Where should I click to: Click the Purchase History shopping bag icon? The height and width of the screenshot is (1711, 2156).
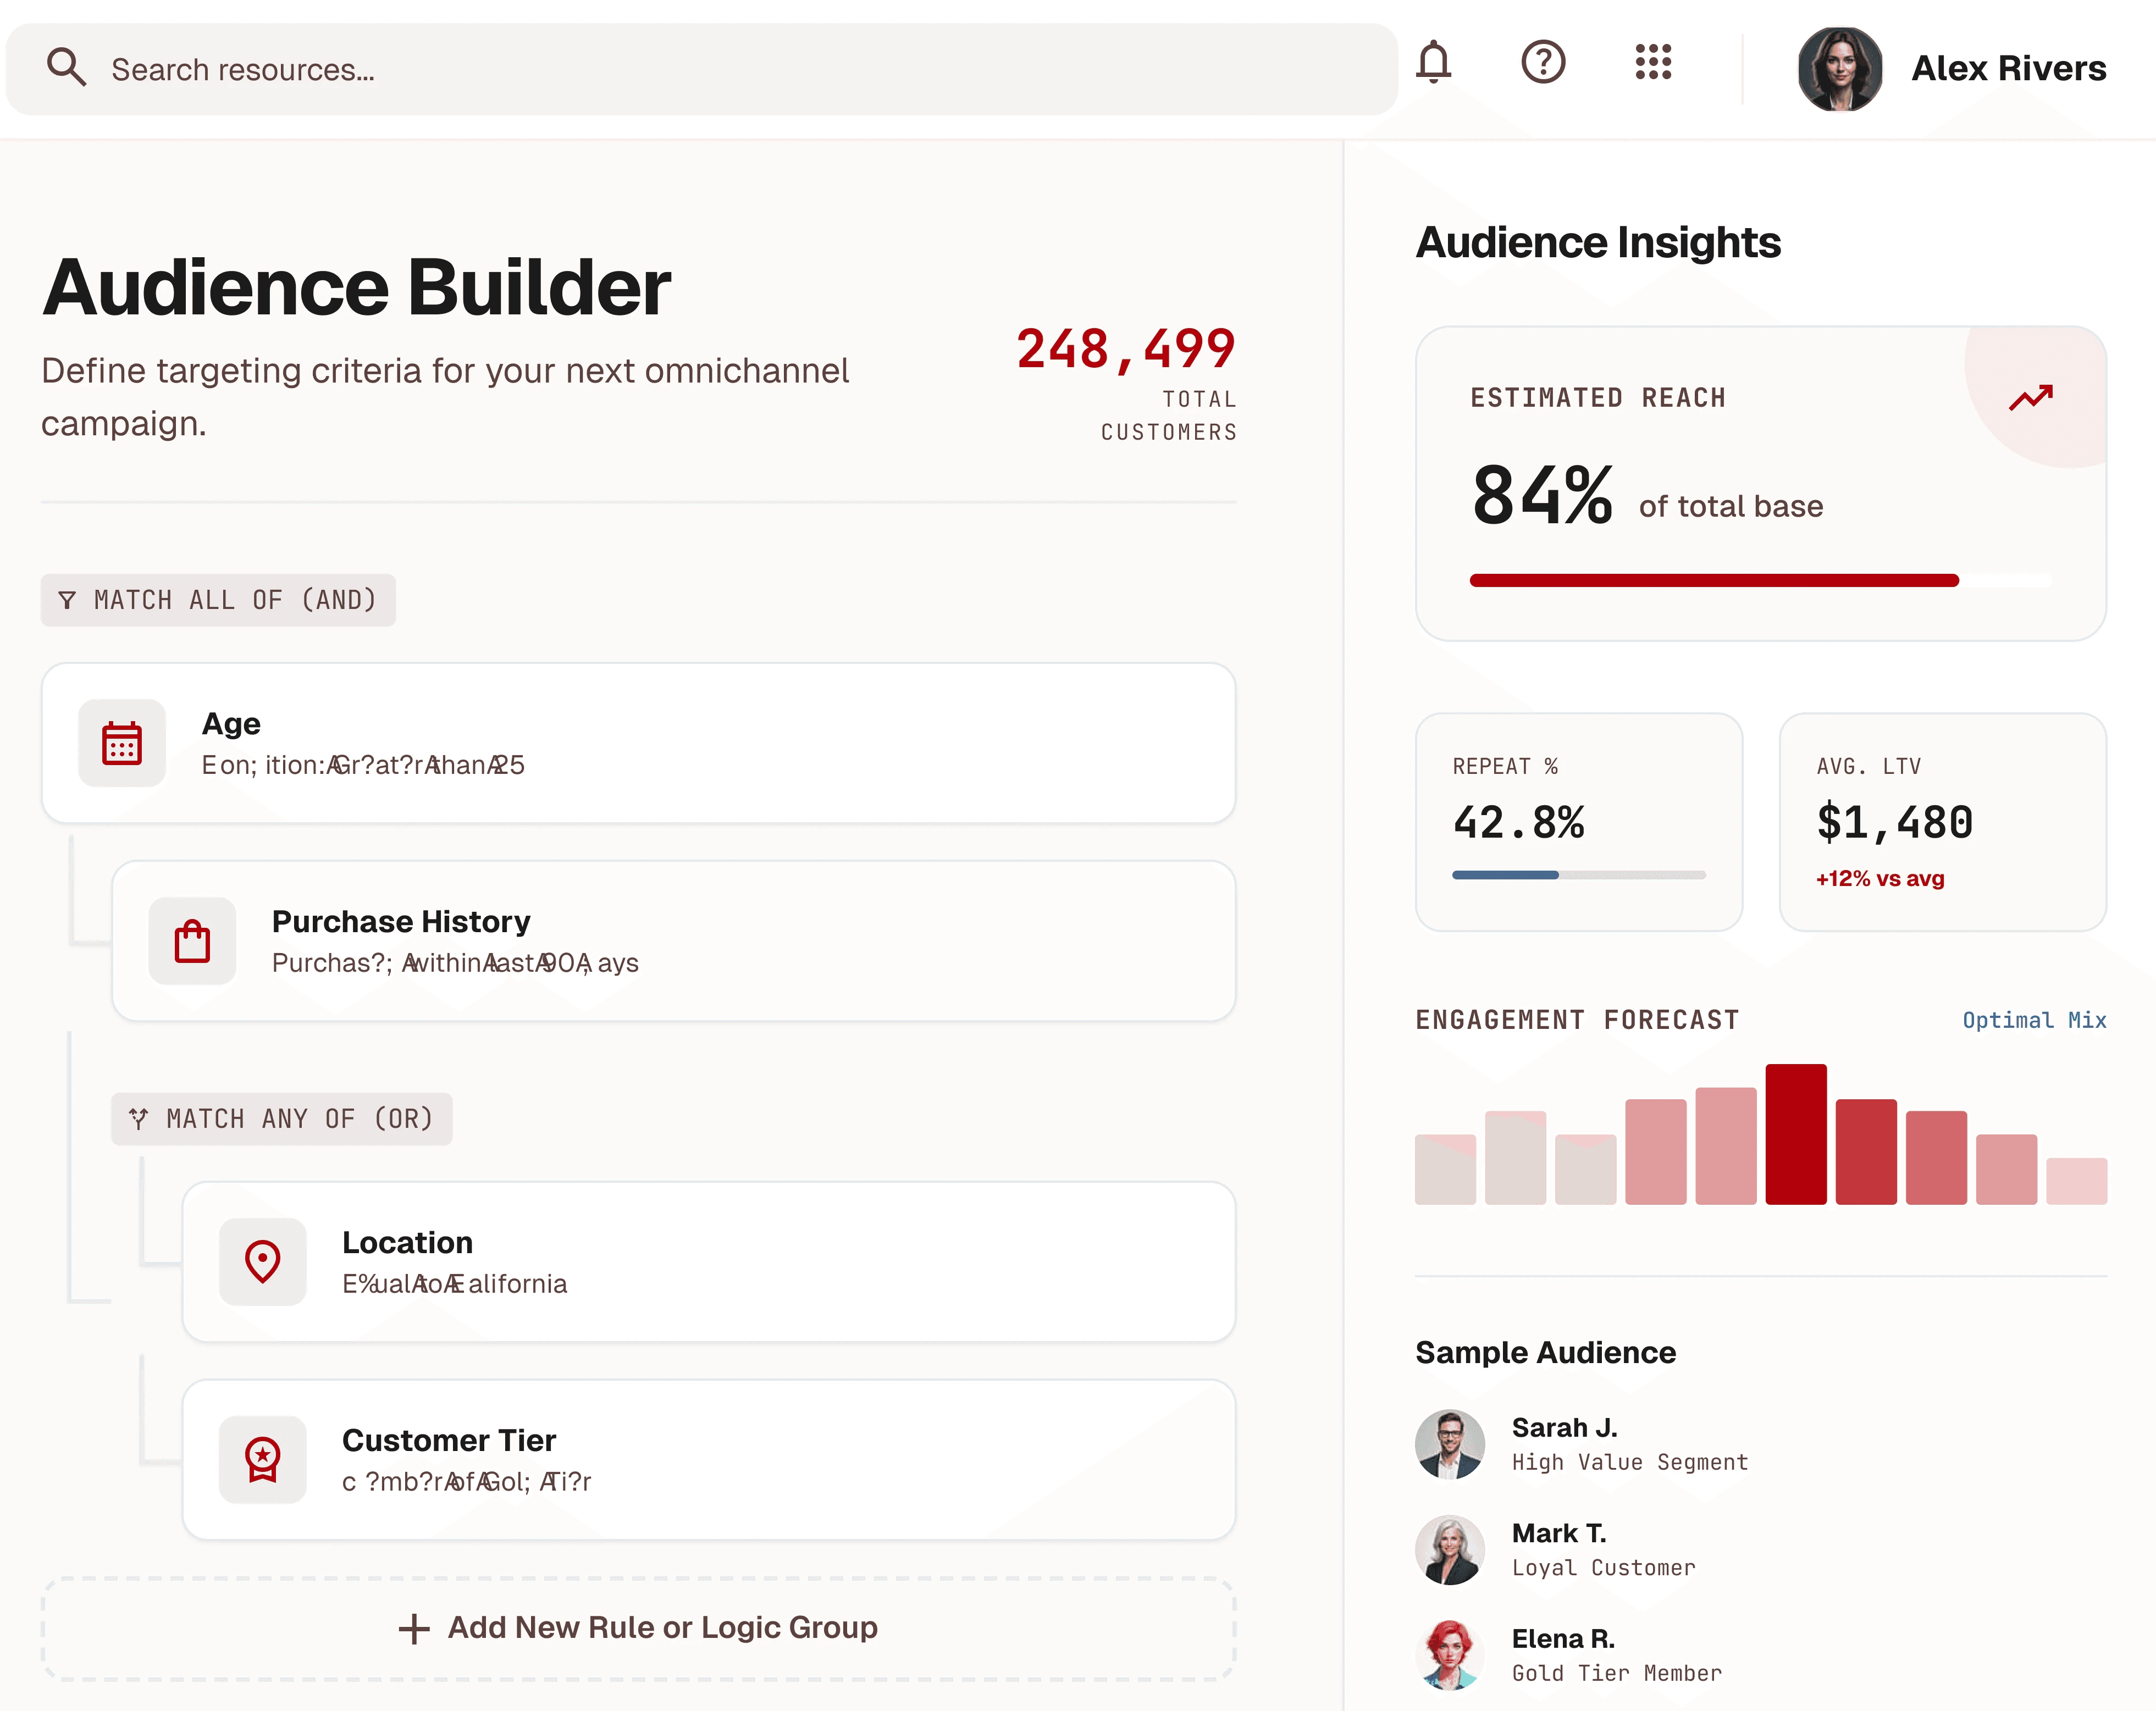pos(192,941)
